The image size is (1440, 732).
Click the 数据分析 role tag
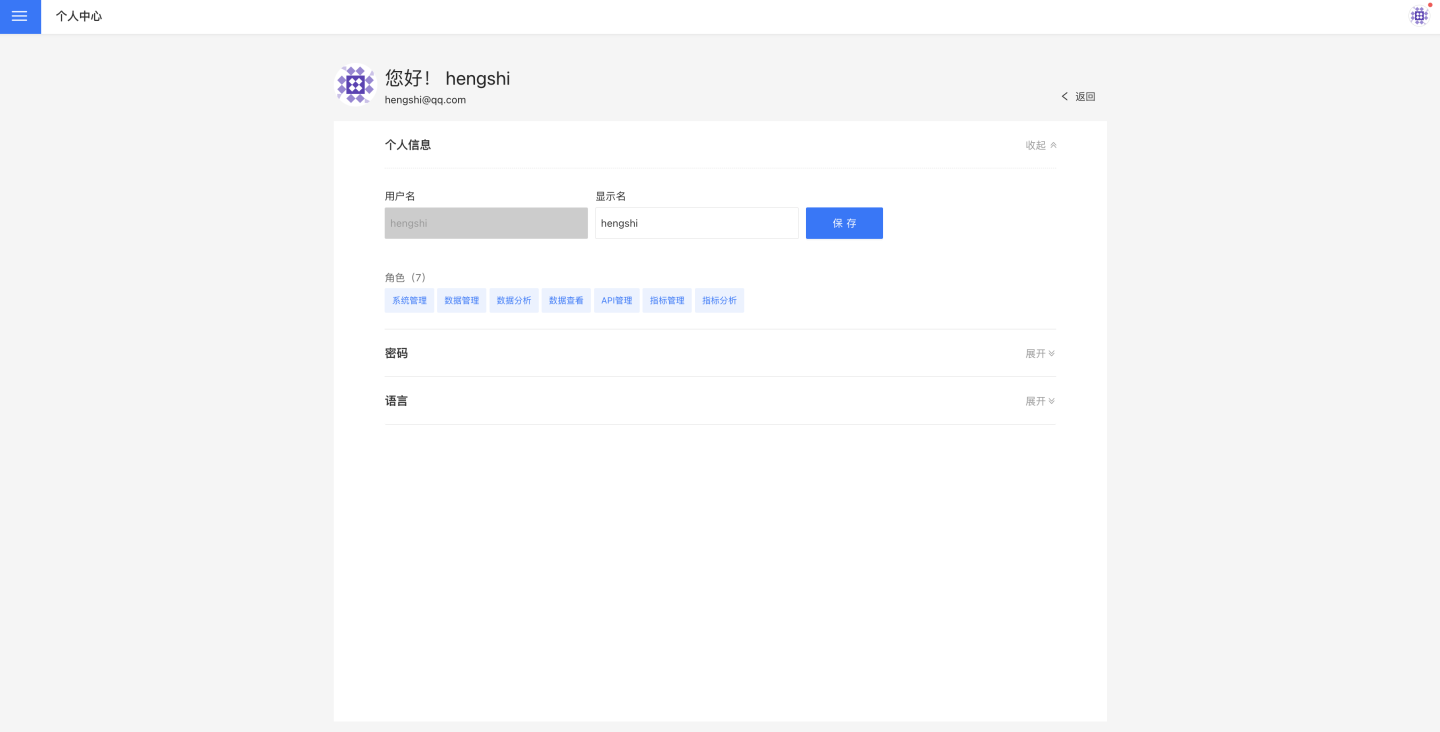[514, 300]
